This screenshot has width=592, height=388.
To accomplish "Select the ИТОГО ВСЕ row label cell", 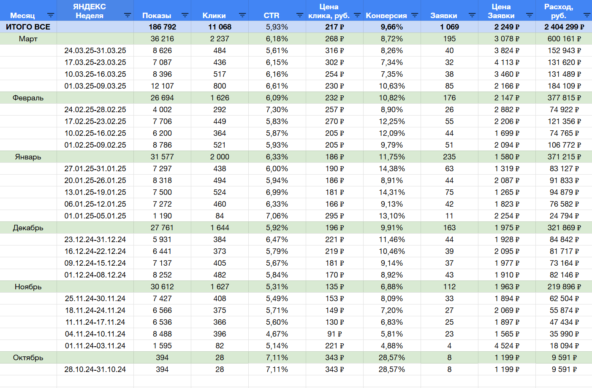I will point(28,27).
